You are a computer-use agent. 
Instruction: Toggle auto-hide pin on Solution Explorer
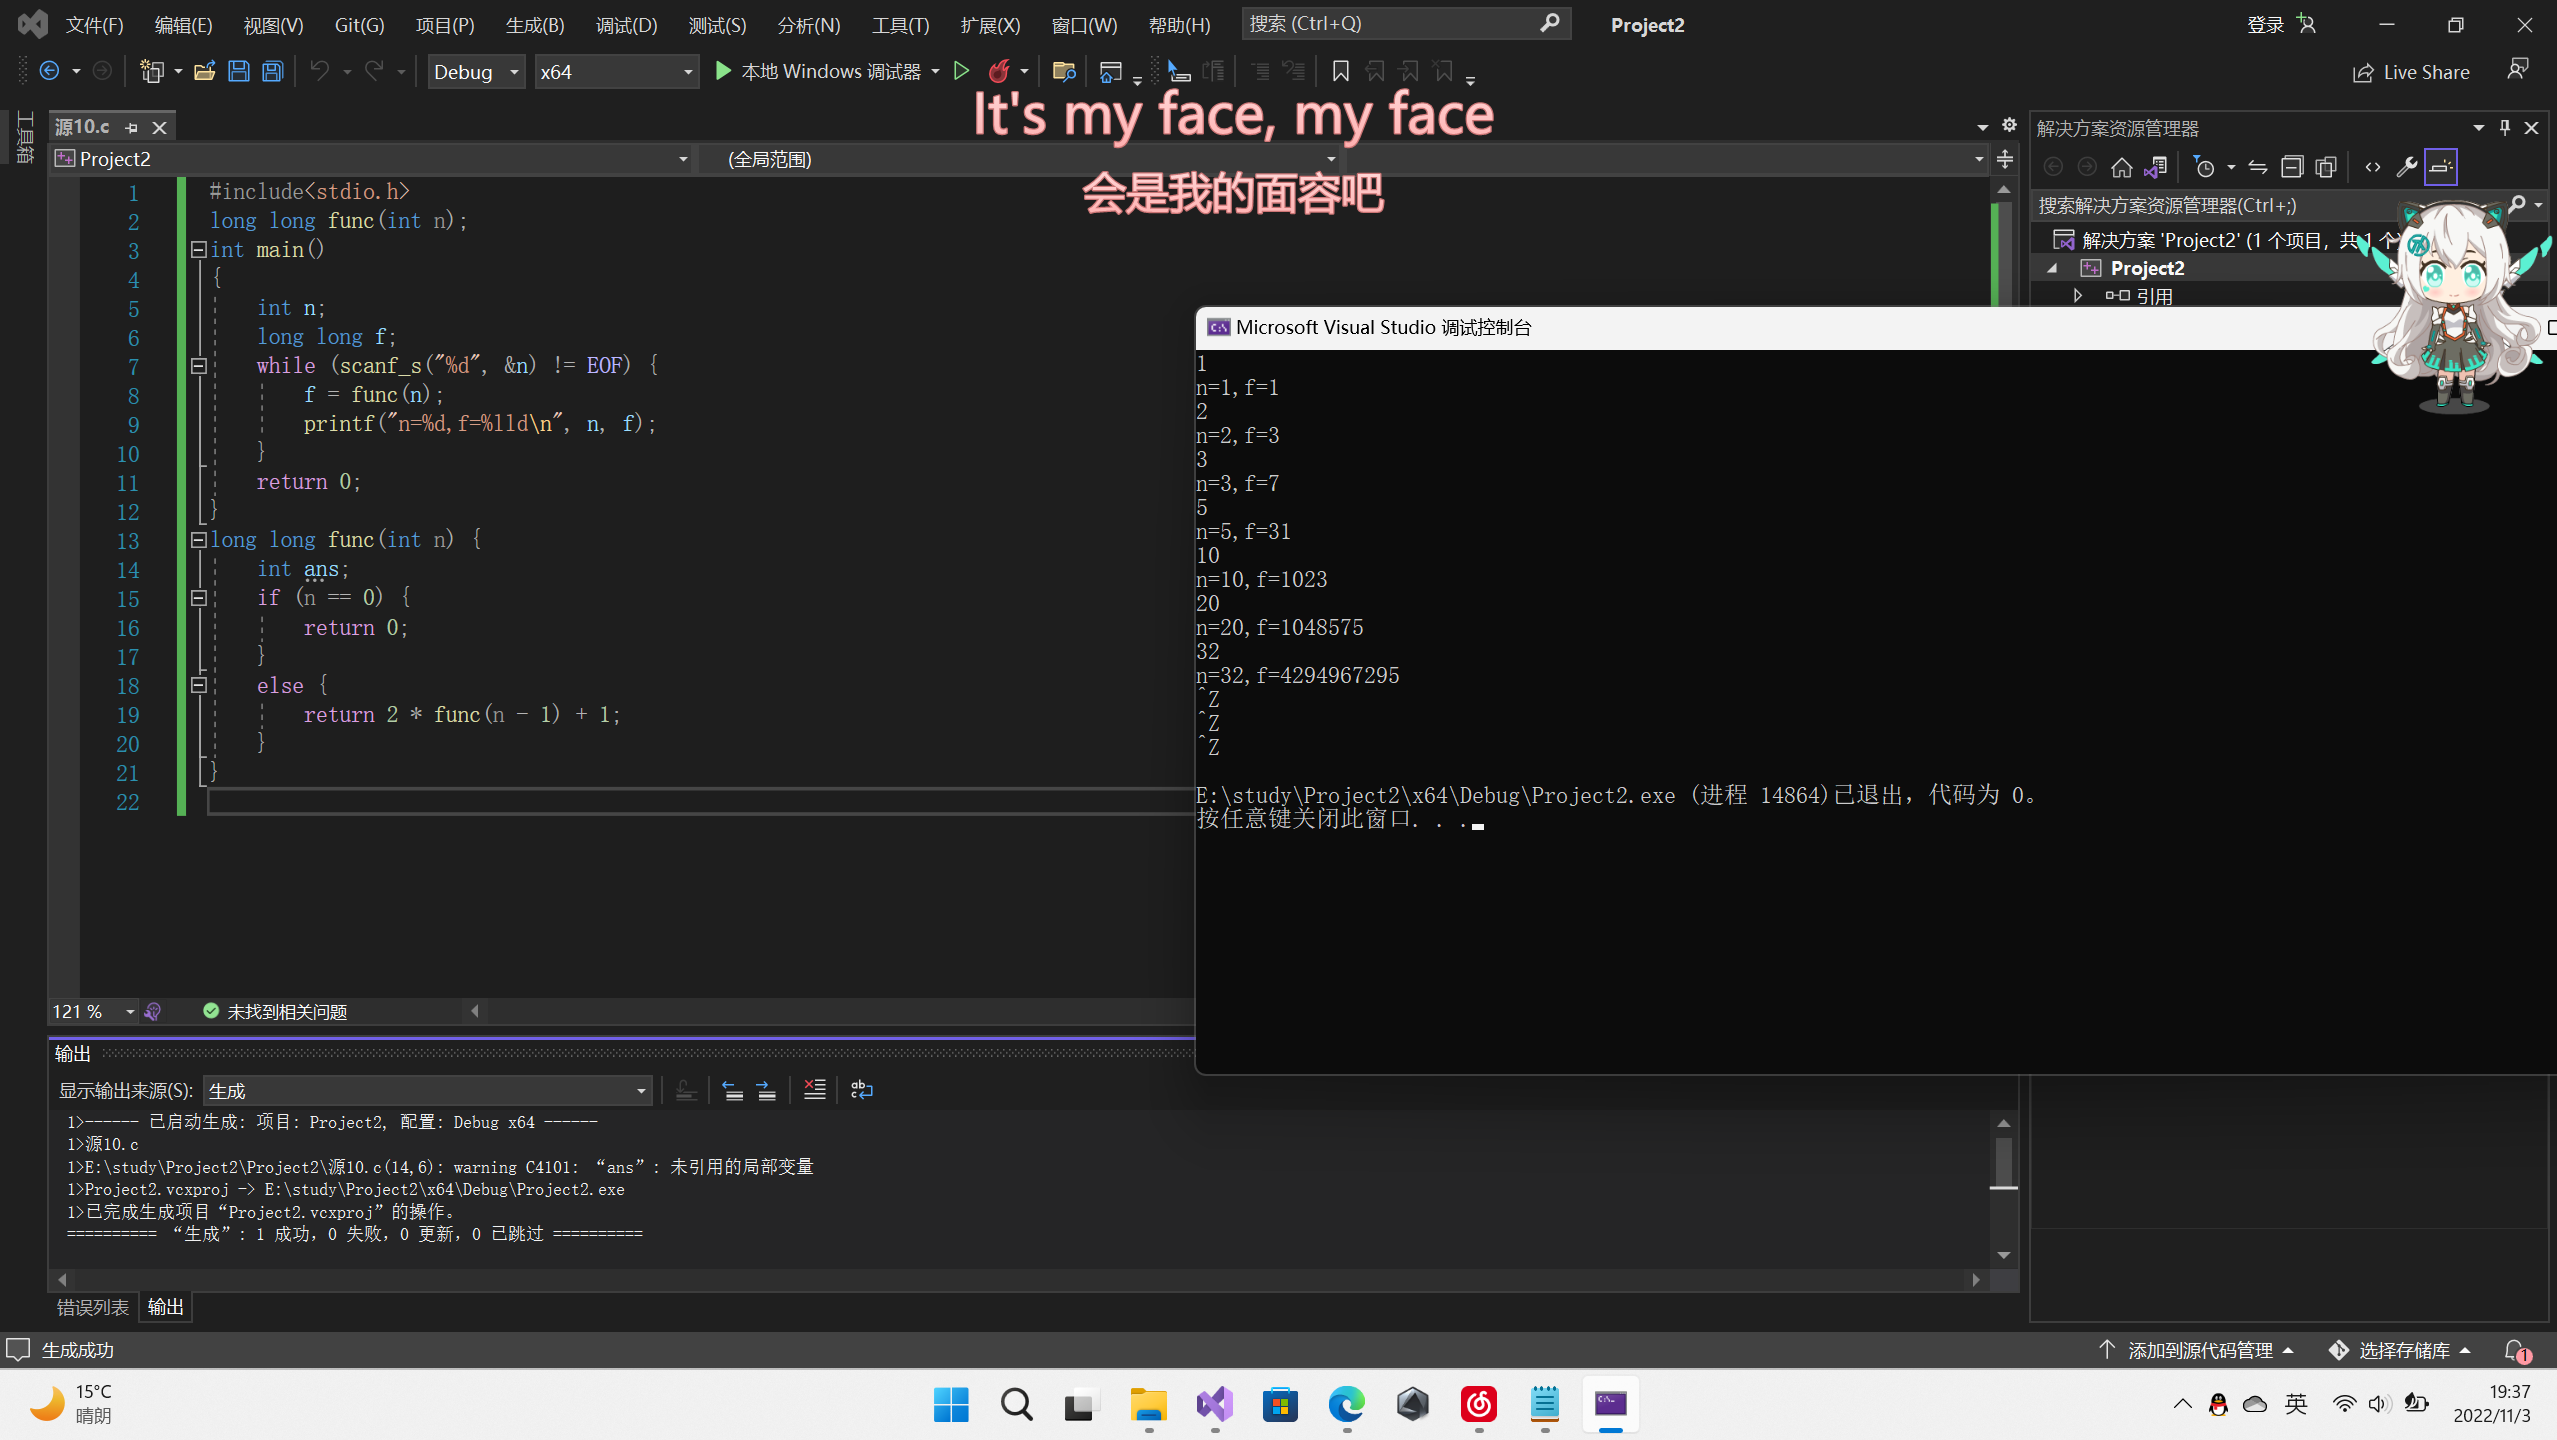click(x=2504, y=127)
